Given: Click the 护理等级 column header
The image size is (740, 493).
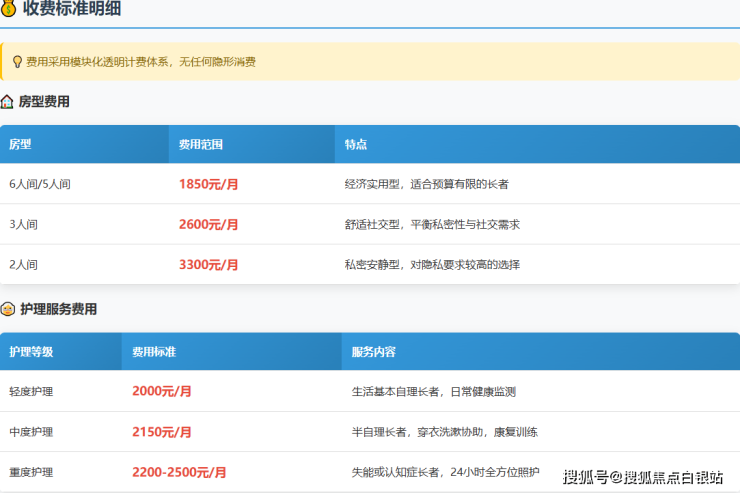Looking at the screenshot, I should (x=31, y=352).
